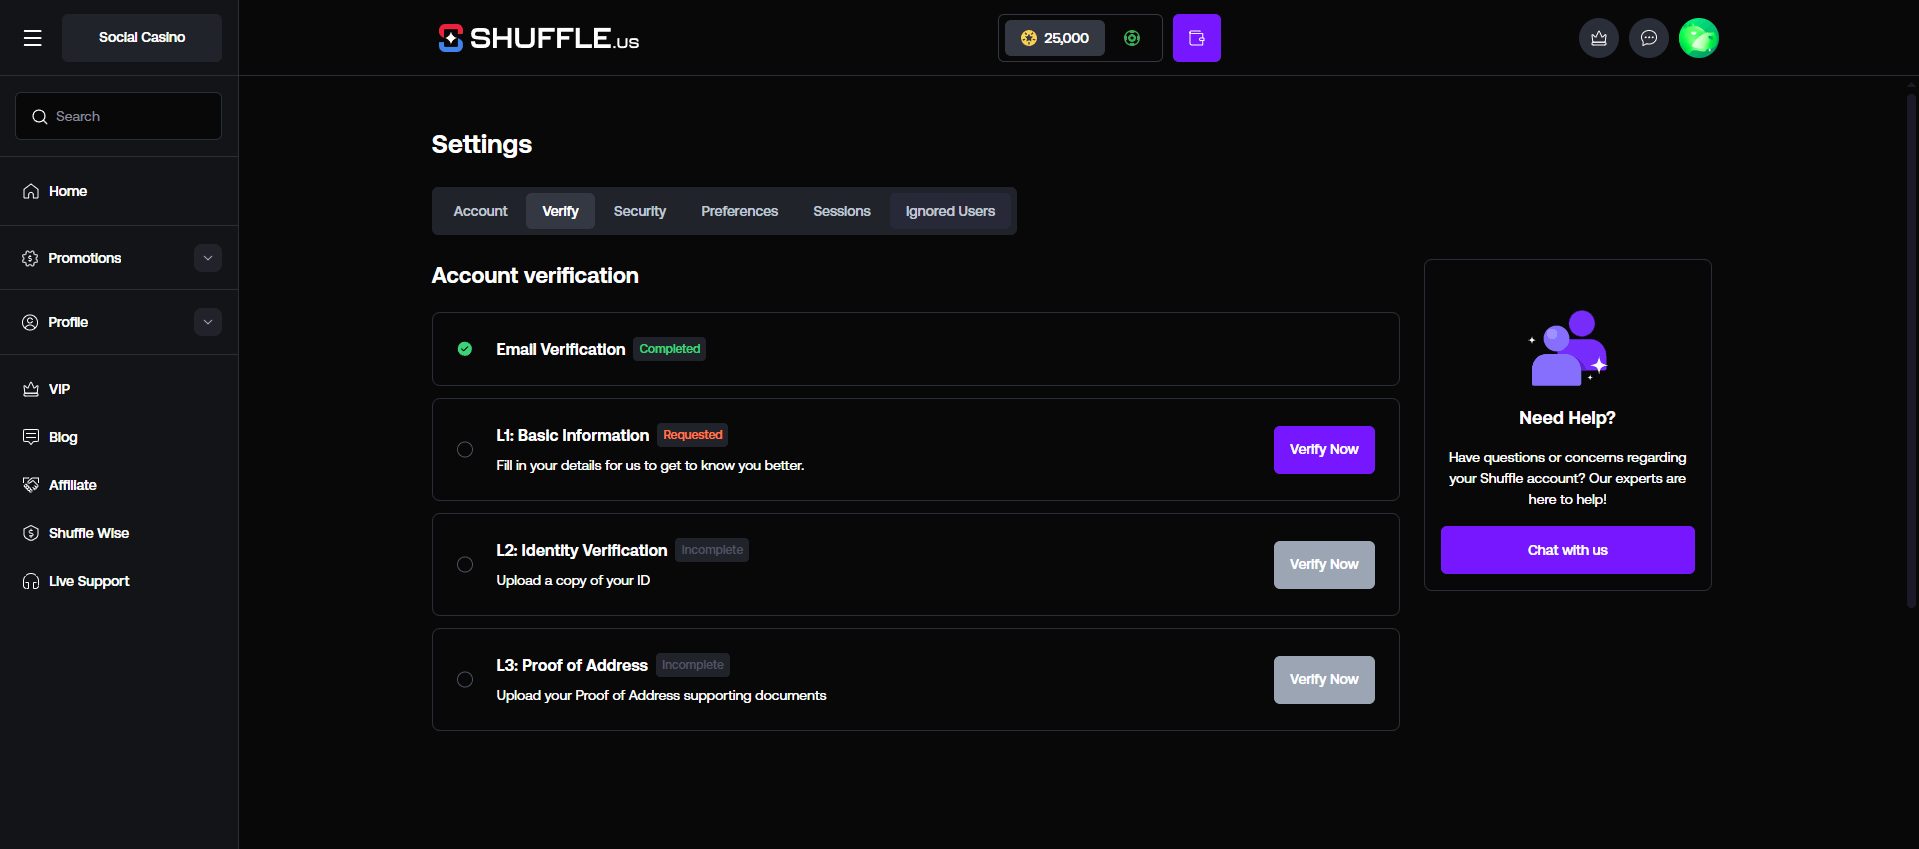Click the Incomplete badge for L2 Identity Verification

point(712,550)
